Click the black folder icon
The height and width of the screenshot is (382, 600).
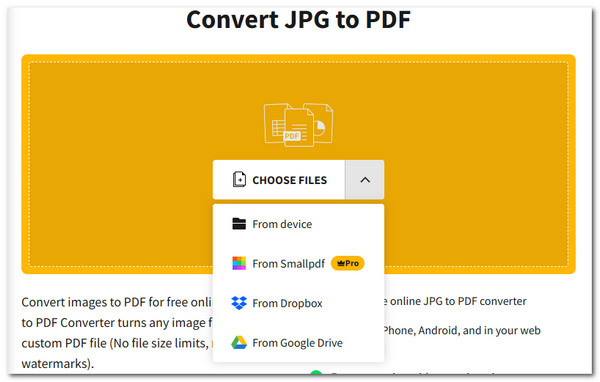point(239,224)
